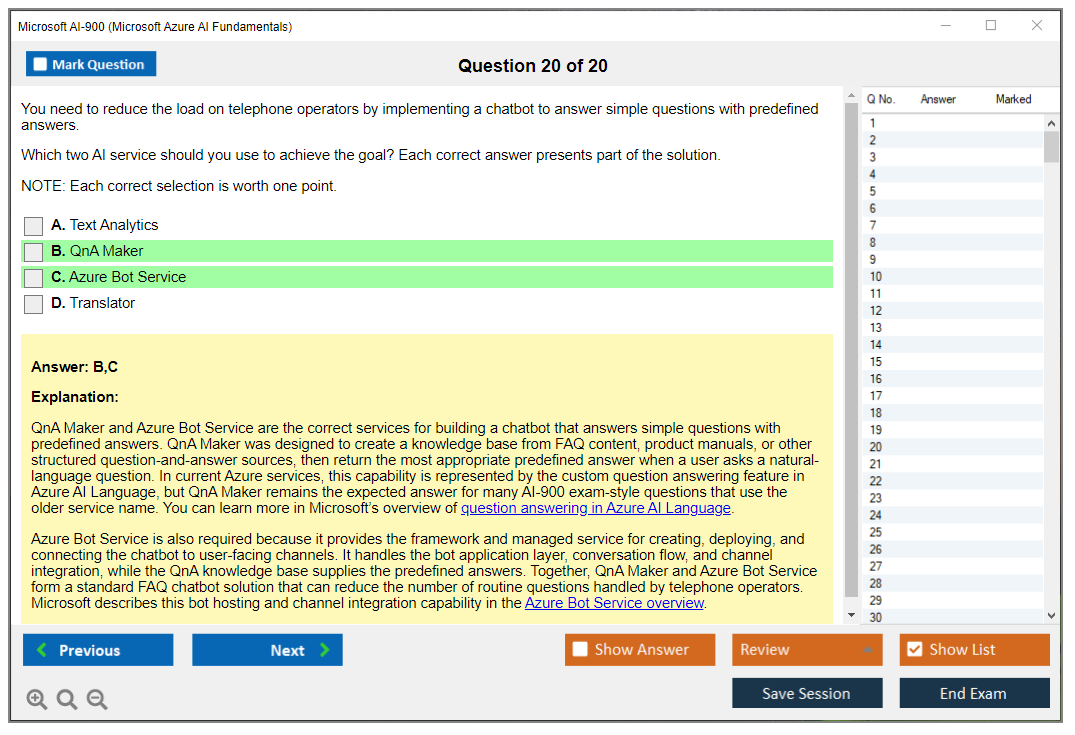The width and height of the screenshot is (1075, 735).
Task: Select question 19 in the list
Action: (953, 430)
